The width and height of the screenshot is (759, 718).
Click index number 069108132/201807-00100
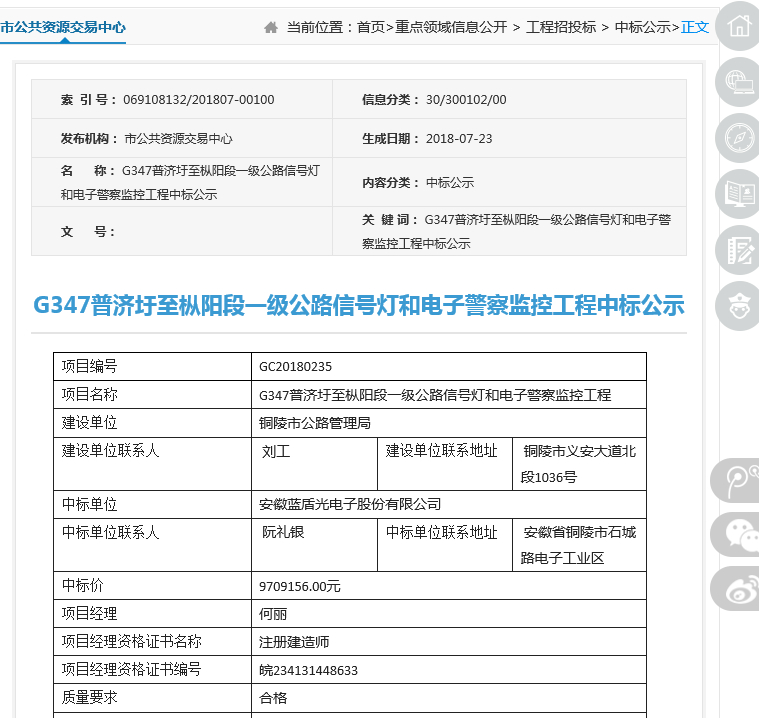pyautogui.click(x=198, y=100)
